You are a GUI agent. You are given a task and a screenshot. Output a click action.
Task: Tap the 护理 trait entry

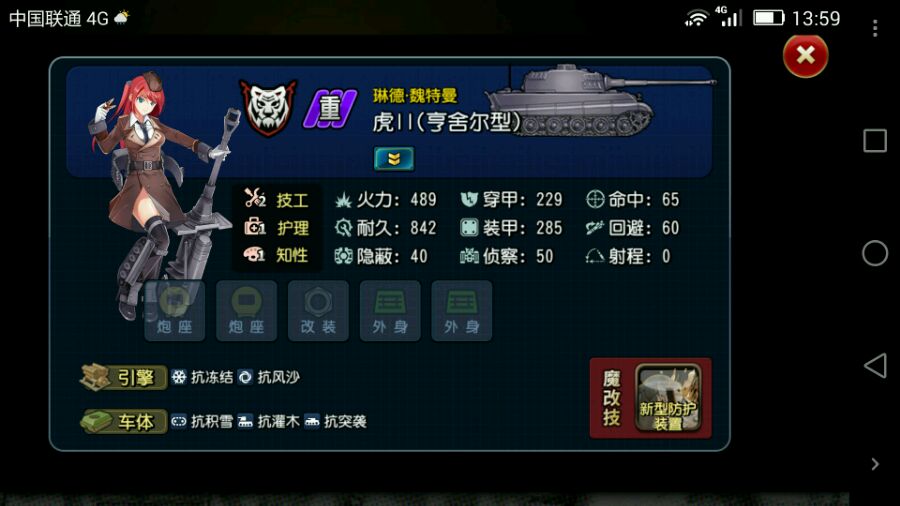tap(277, 227)
